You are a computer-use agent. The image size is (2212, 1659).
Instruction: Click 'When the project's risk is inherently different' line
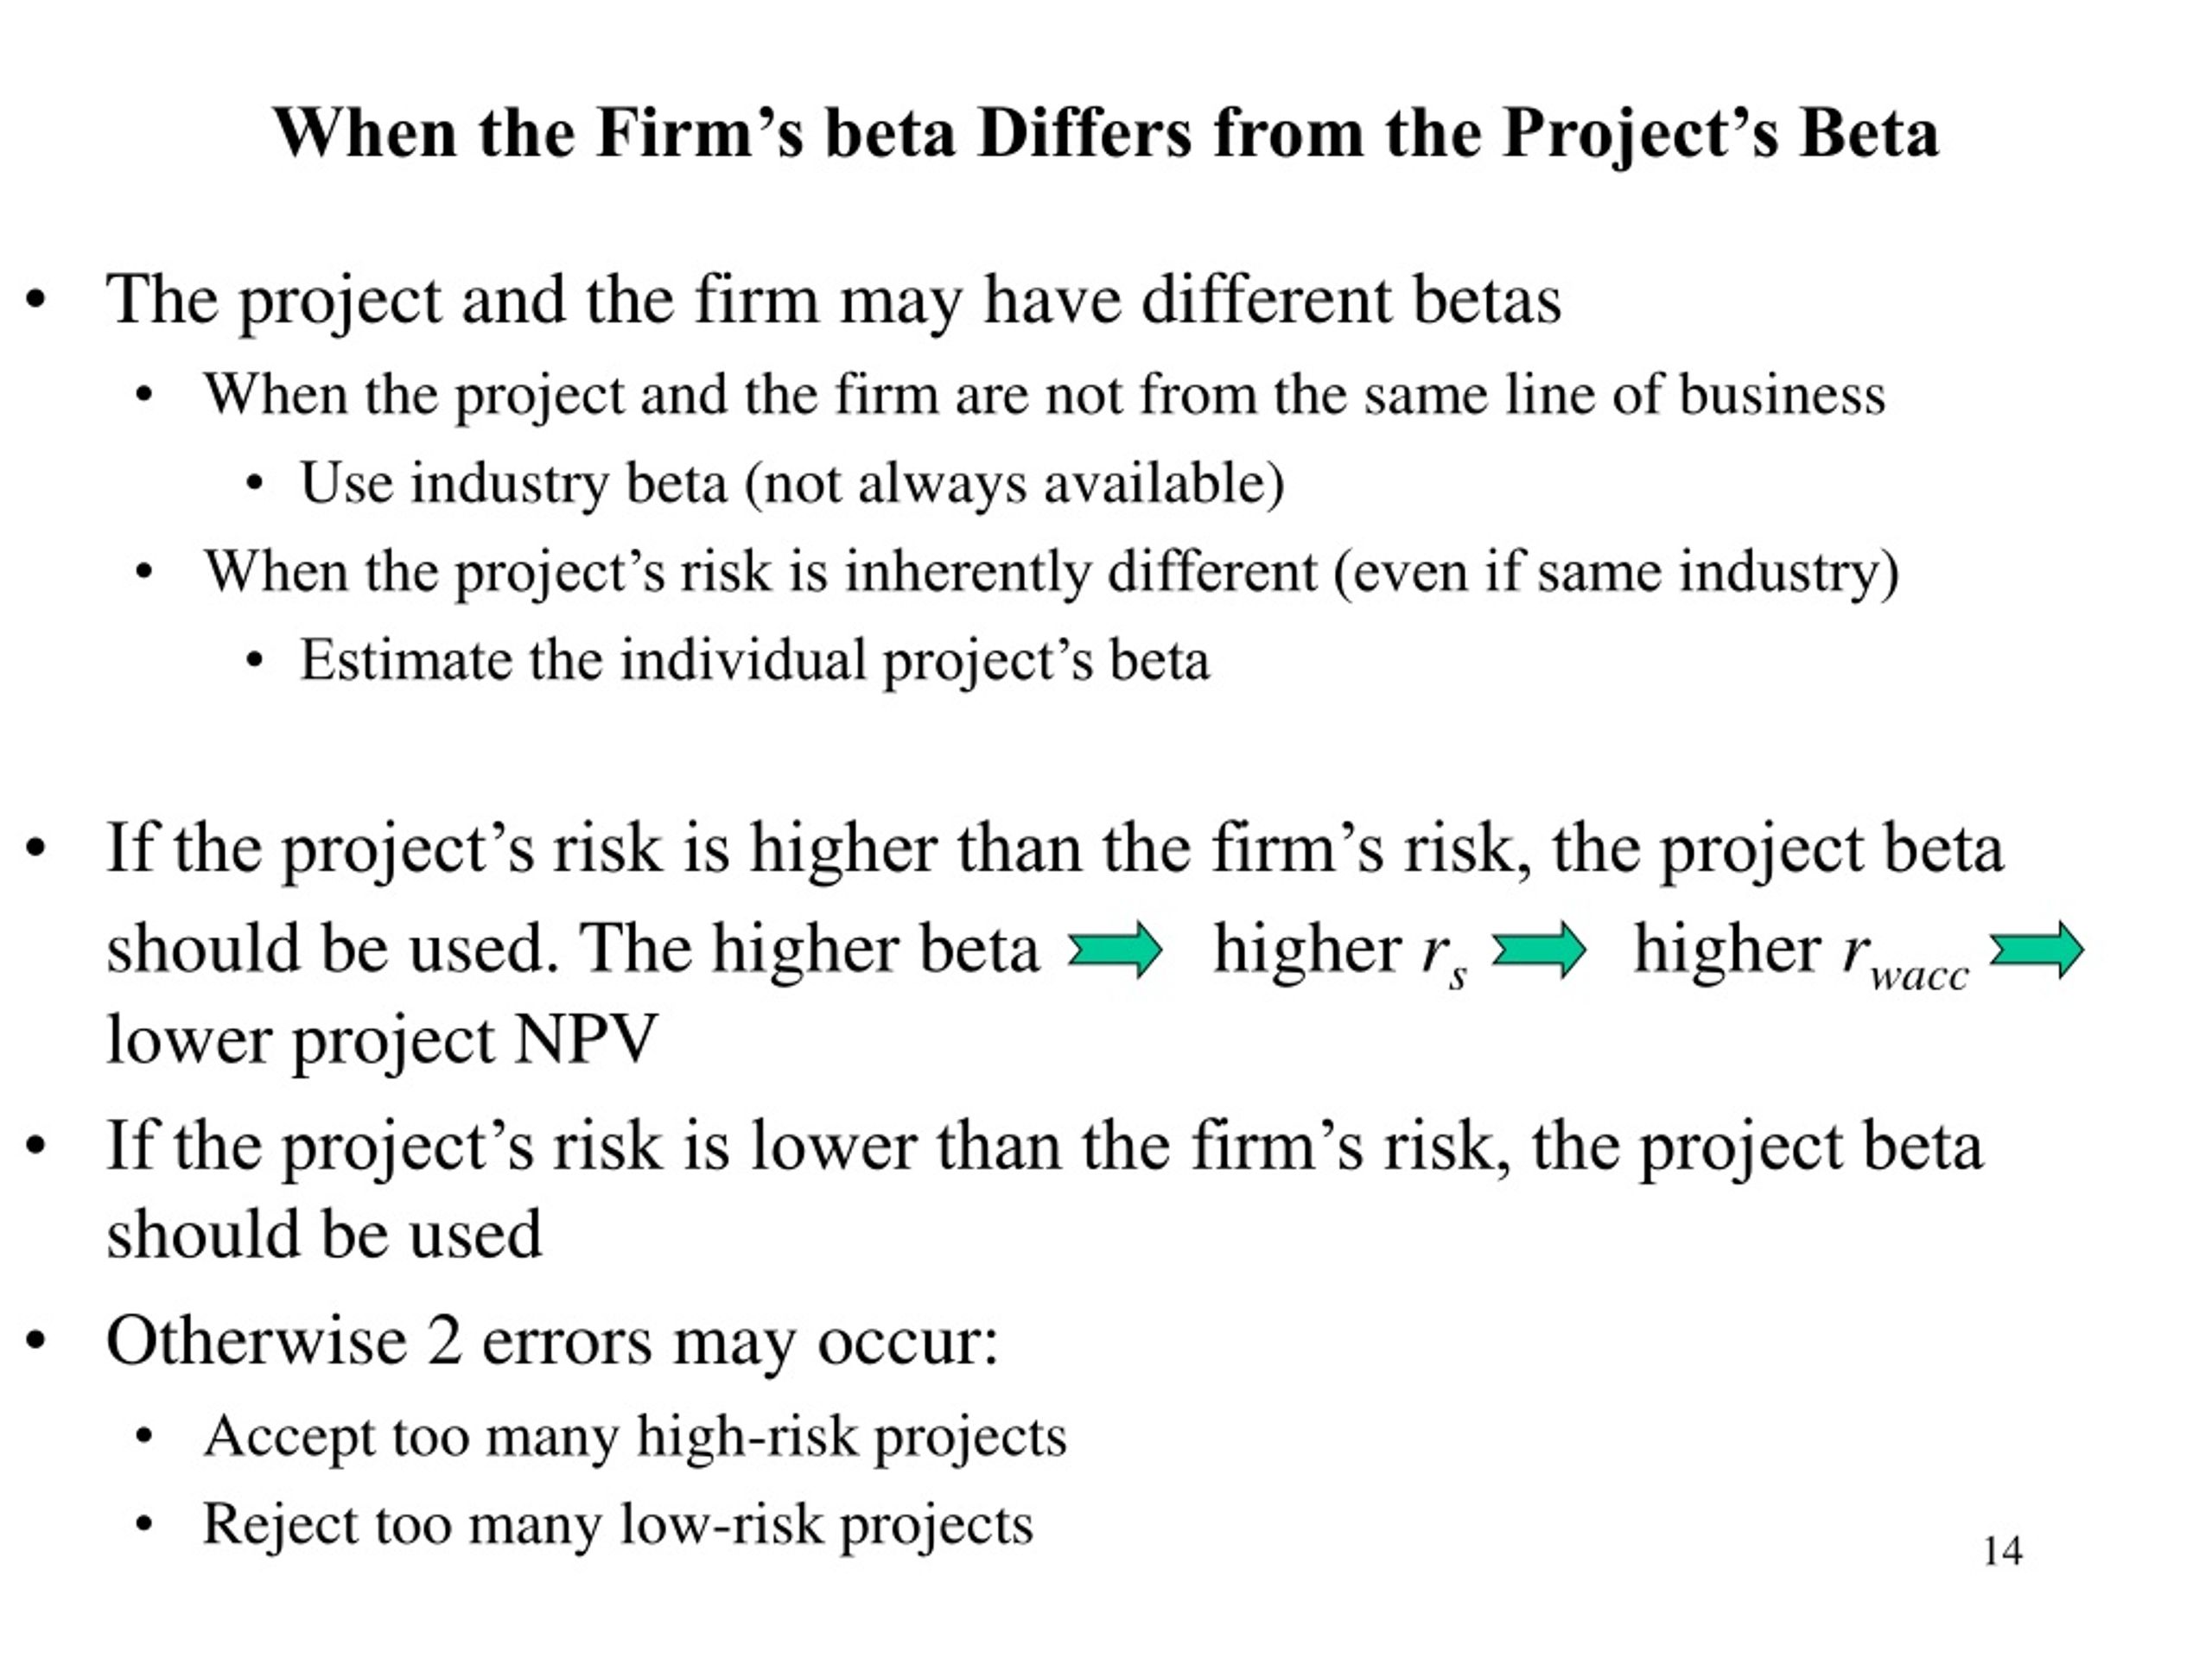[1051, 574]
